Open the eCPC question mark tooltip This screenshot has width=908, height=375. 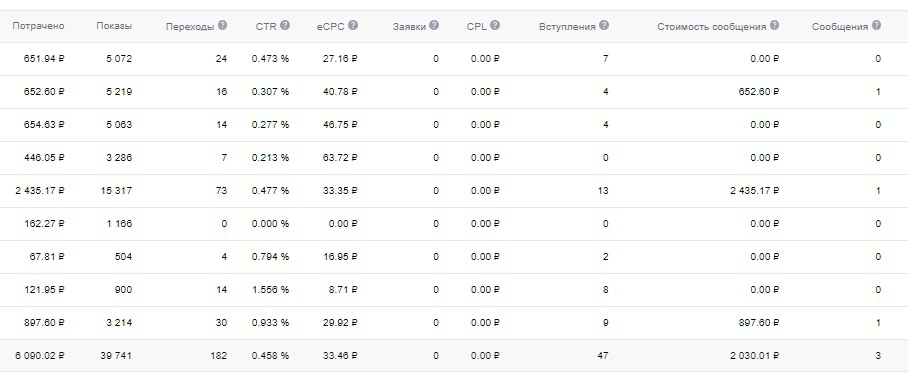point(353,26)
